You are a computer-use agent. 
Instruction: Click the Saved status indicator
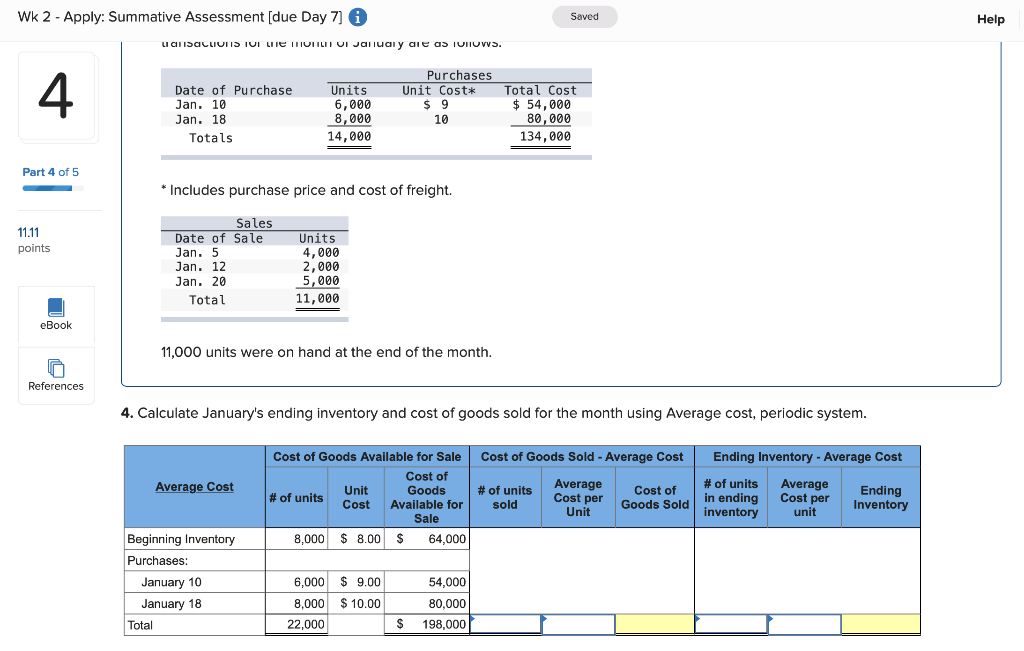[584, 16]
